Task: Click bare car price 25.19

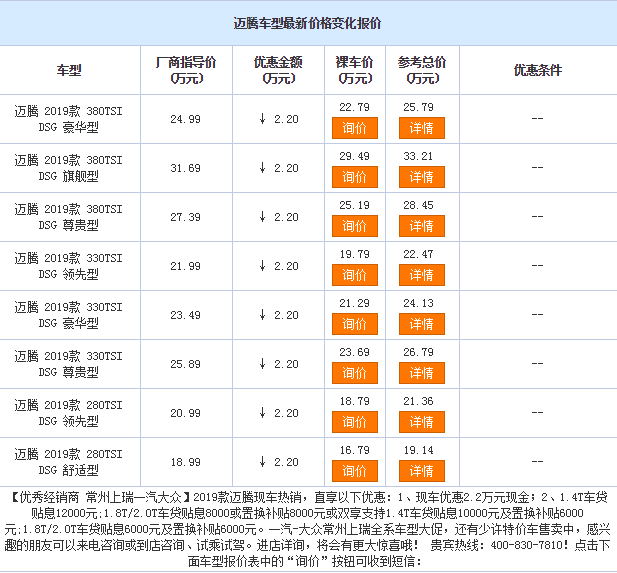Action: [x=355, y=205]
